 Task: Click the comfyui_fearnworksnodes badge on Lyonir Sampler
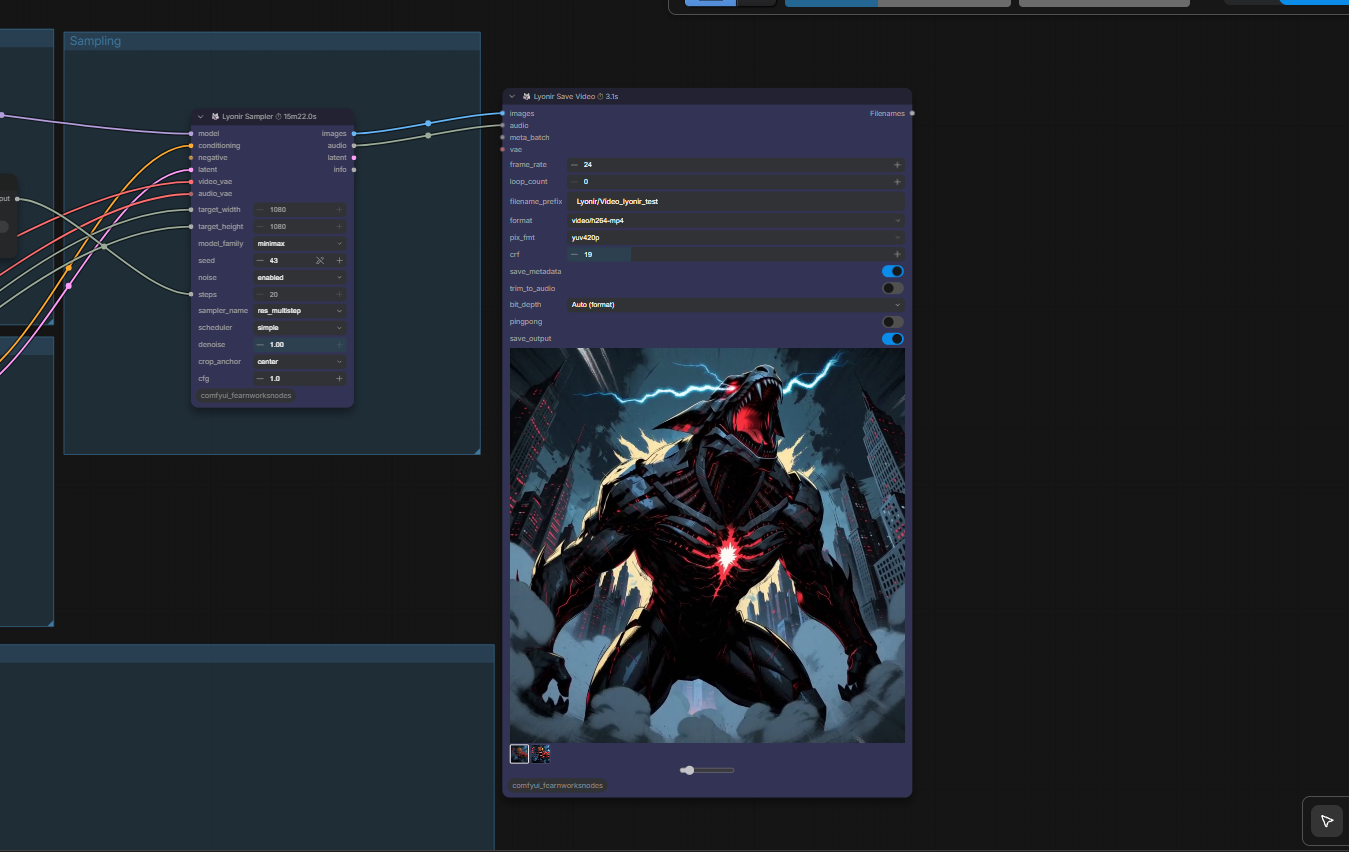click(x=246, y=396)
